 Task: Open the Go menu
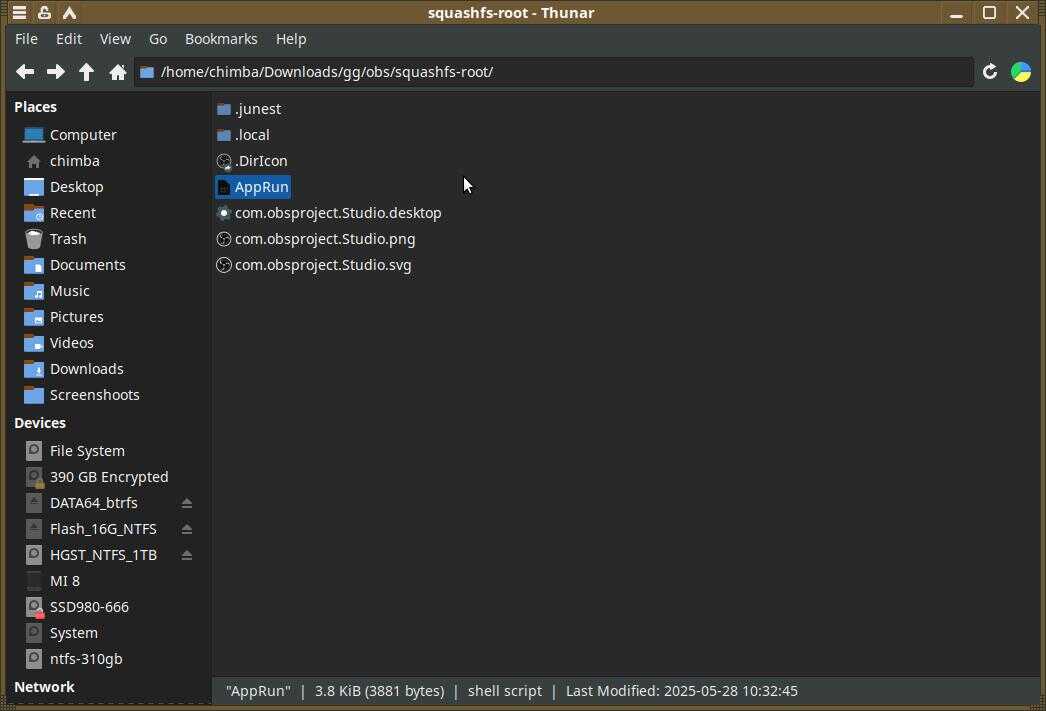[x=158, y=39]
